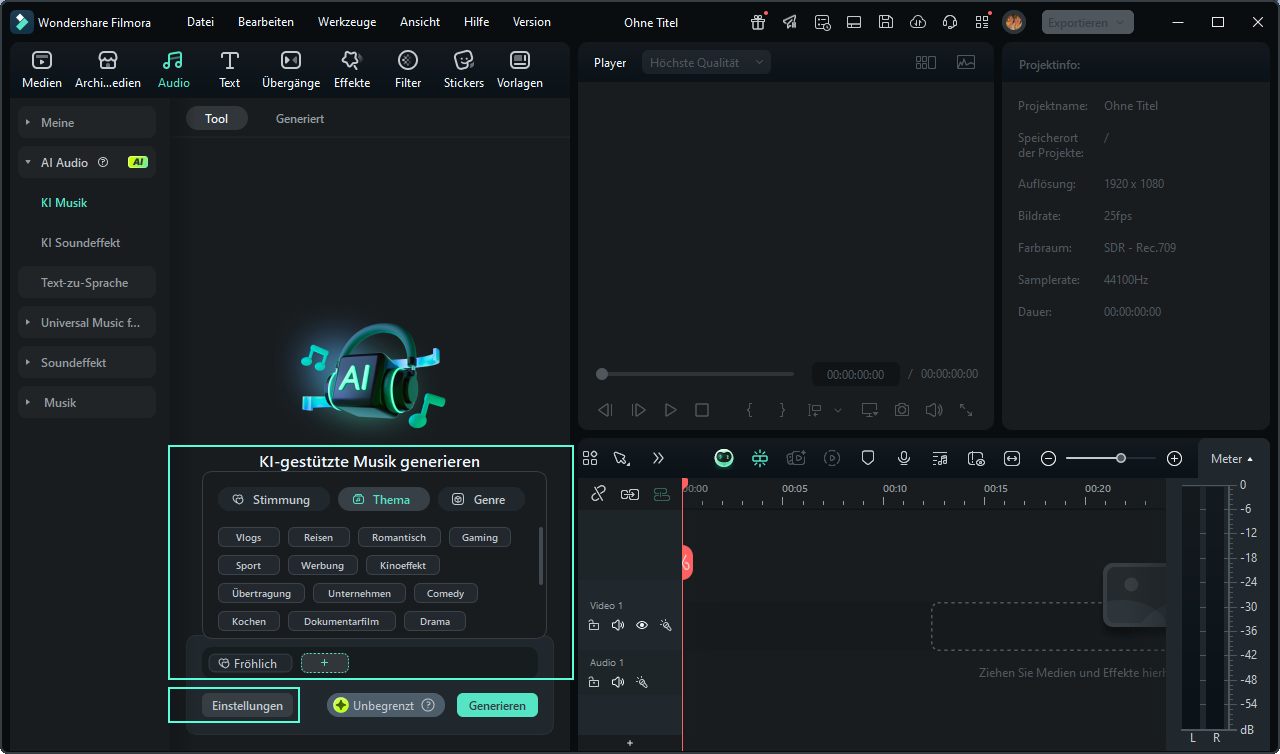Toggle player volume speaker icon
The image size is (1280, 754).
(x=934, y=410)
